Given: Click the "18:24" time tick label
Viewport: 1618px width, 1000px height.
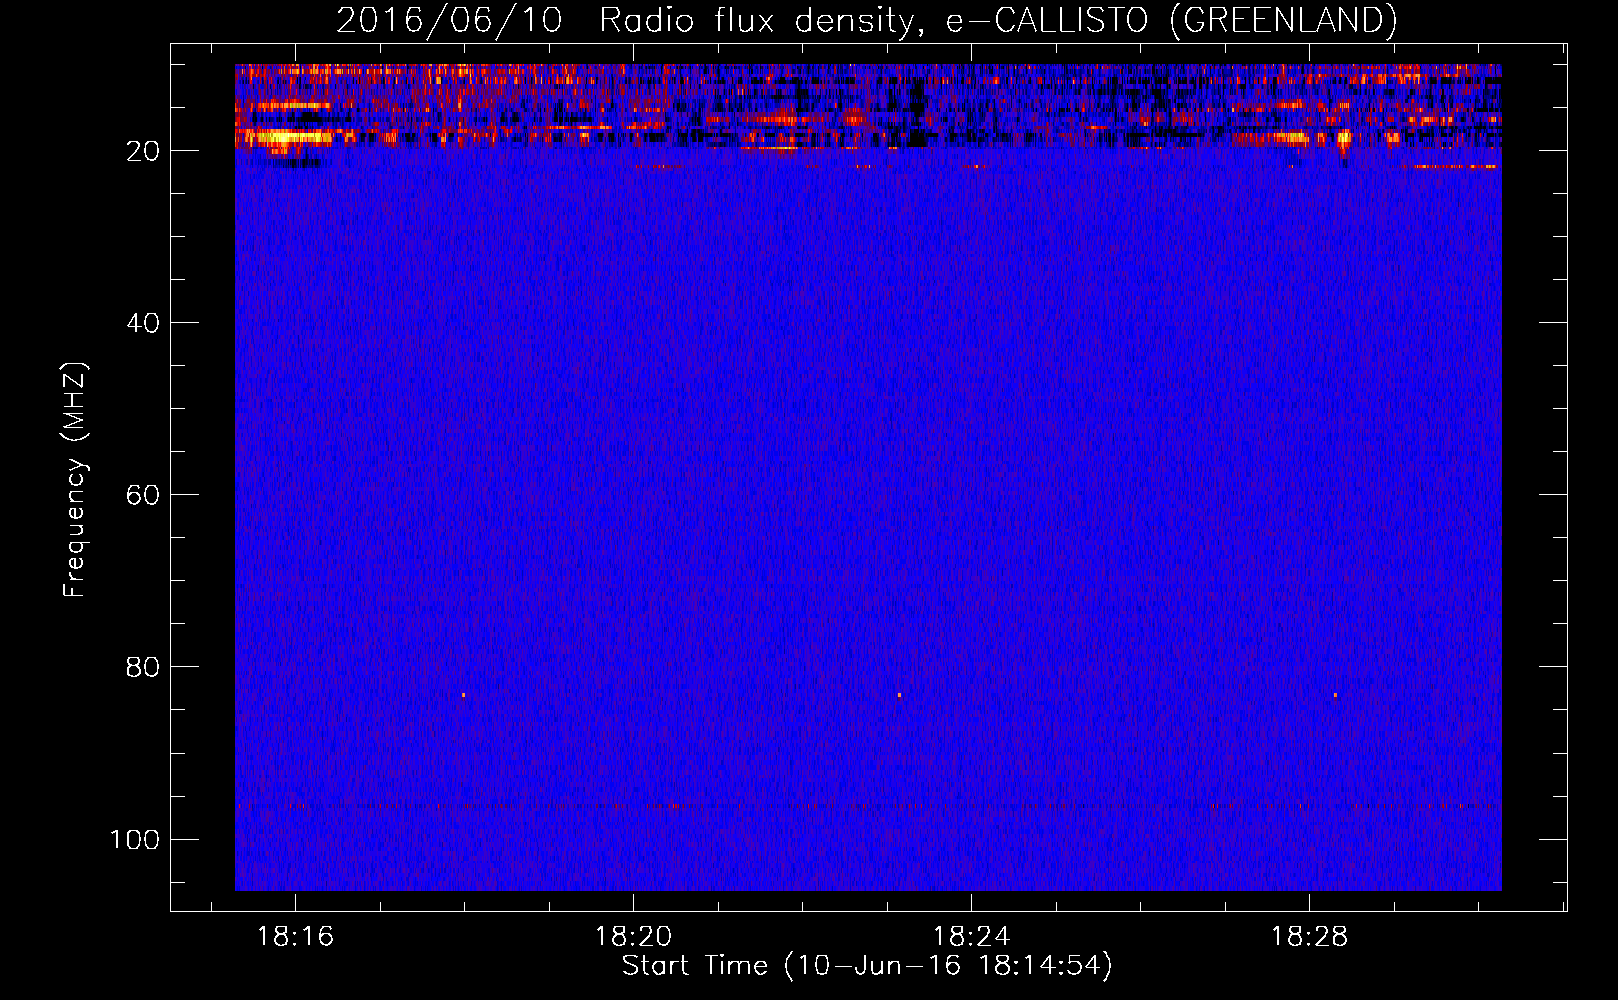Looking at the screenshot, I should (971, 936).
